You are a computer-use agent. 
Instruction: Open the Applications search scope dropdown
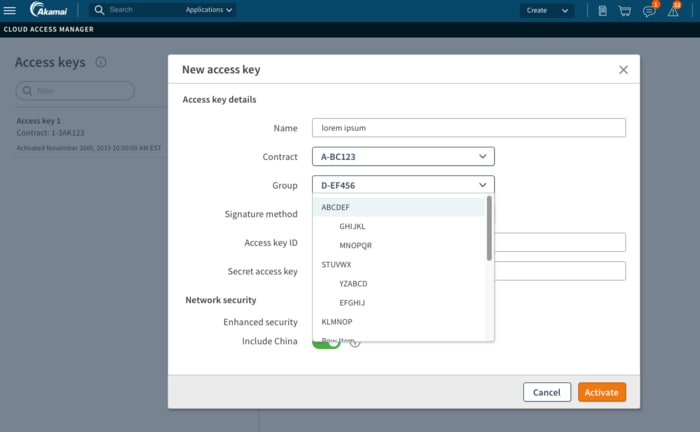point(210,10)
